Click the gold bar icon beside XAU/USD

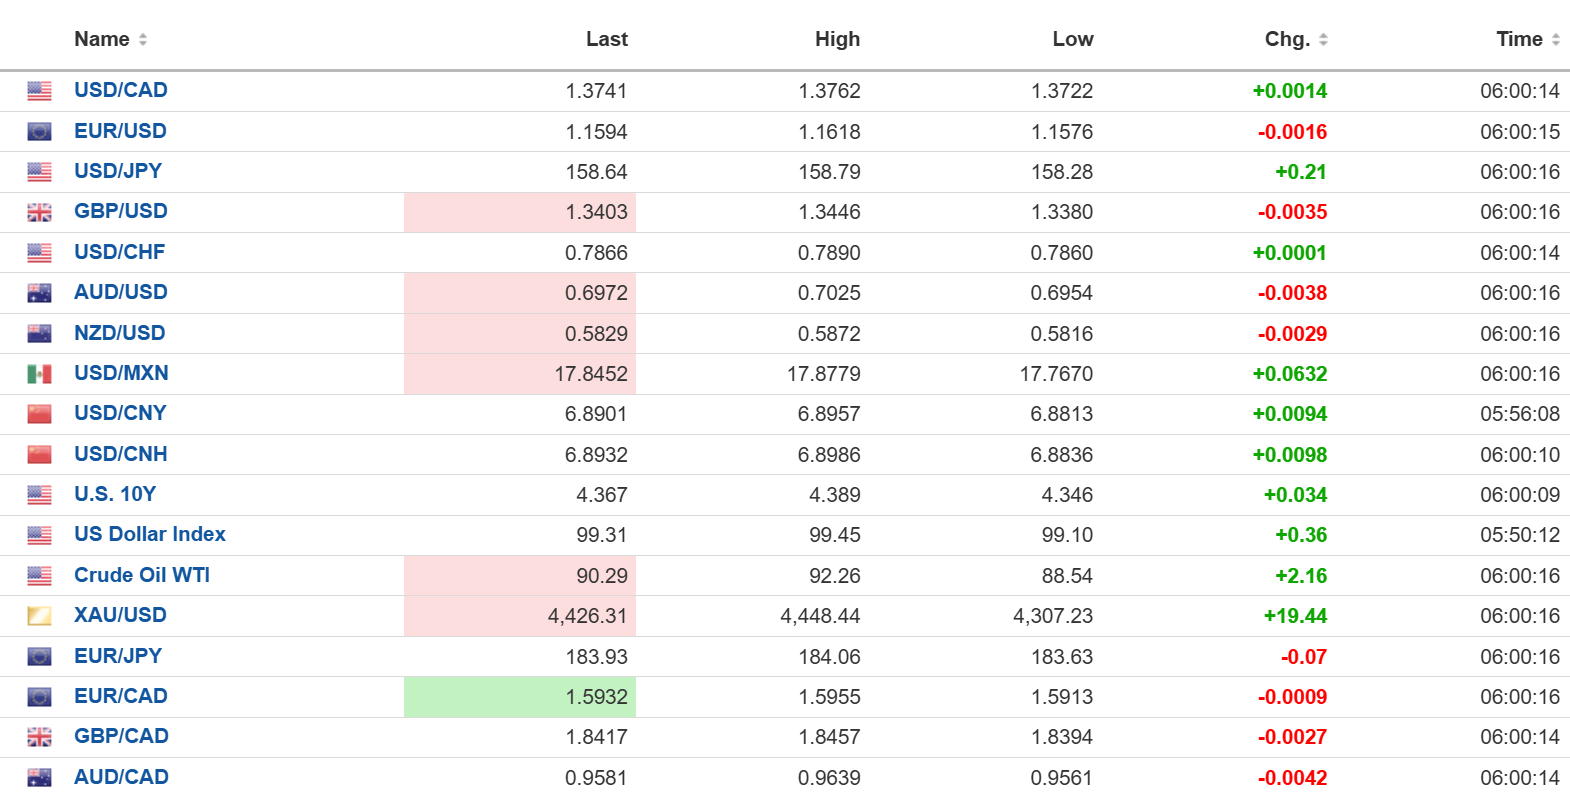click(39, 616)
